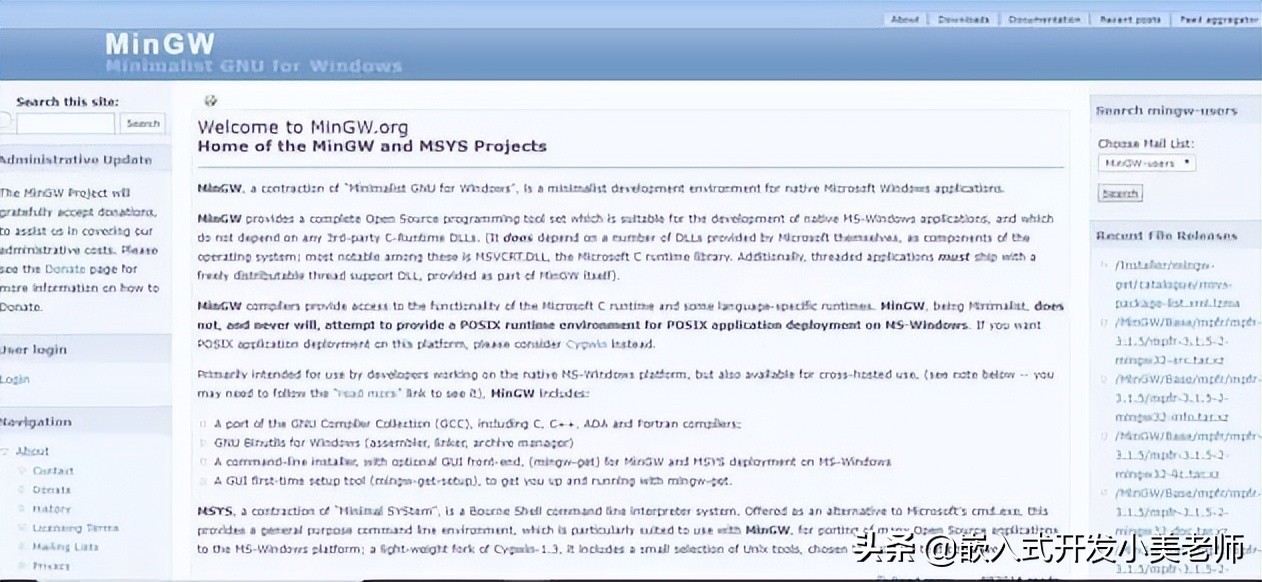Open Contact in the Navigation tree

[53, 470]
